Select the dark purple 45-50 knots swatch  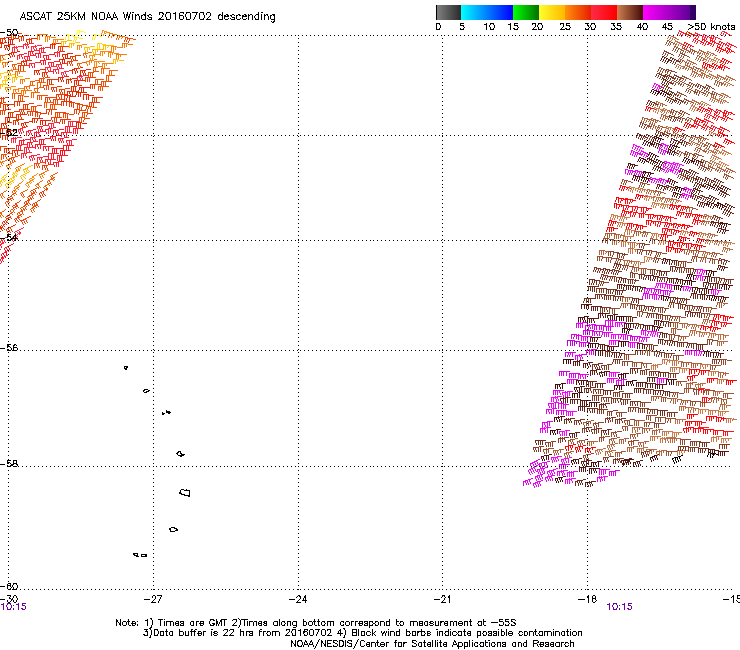[682, 12]
